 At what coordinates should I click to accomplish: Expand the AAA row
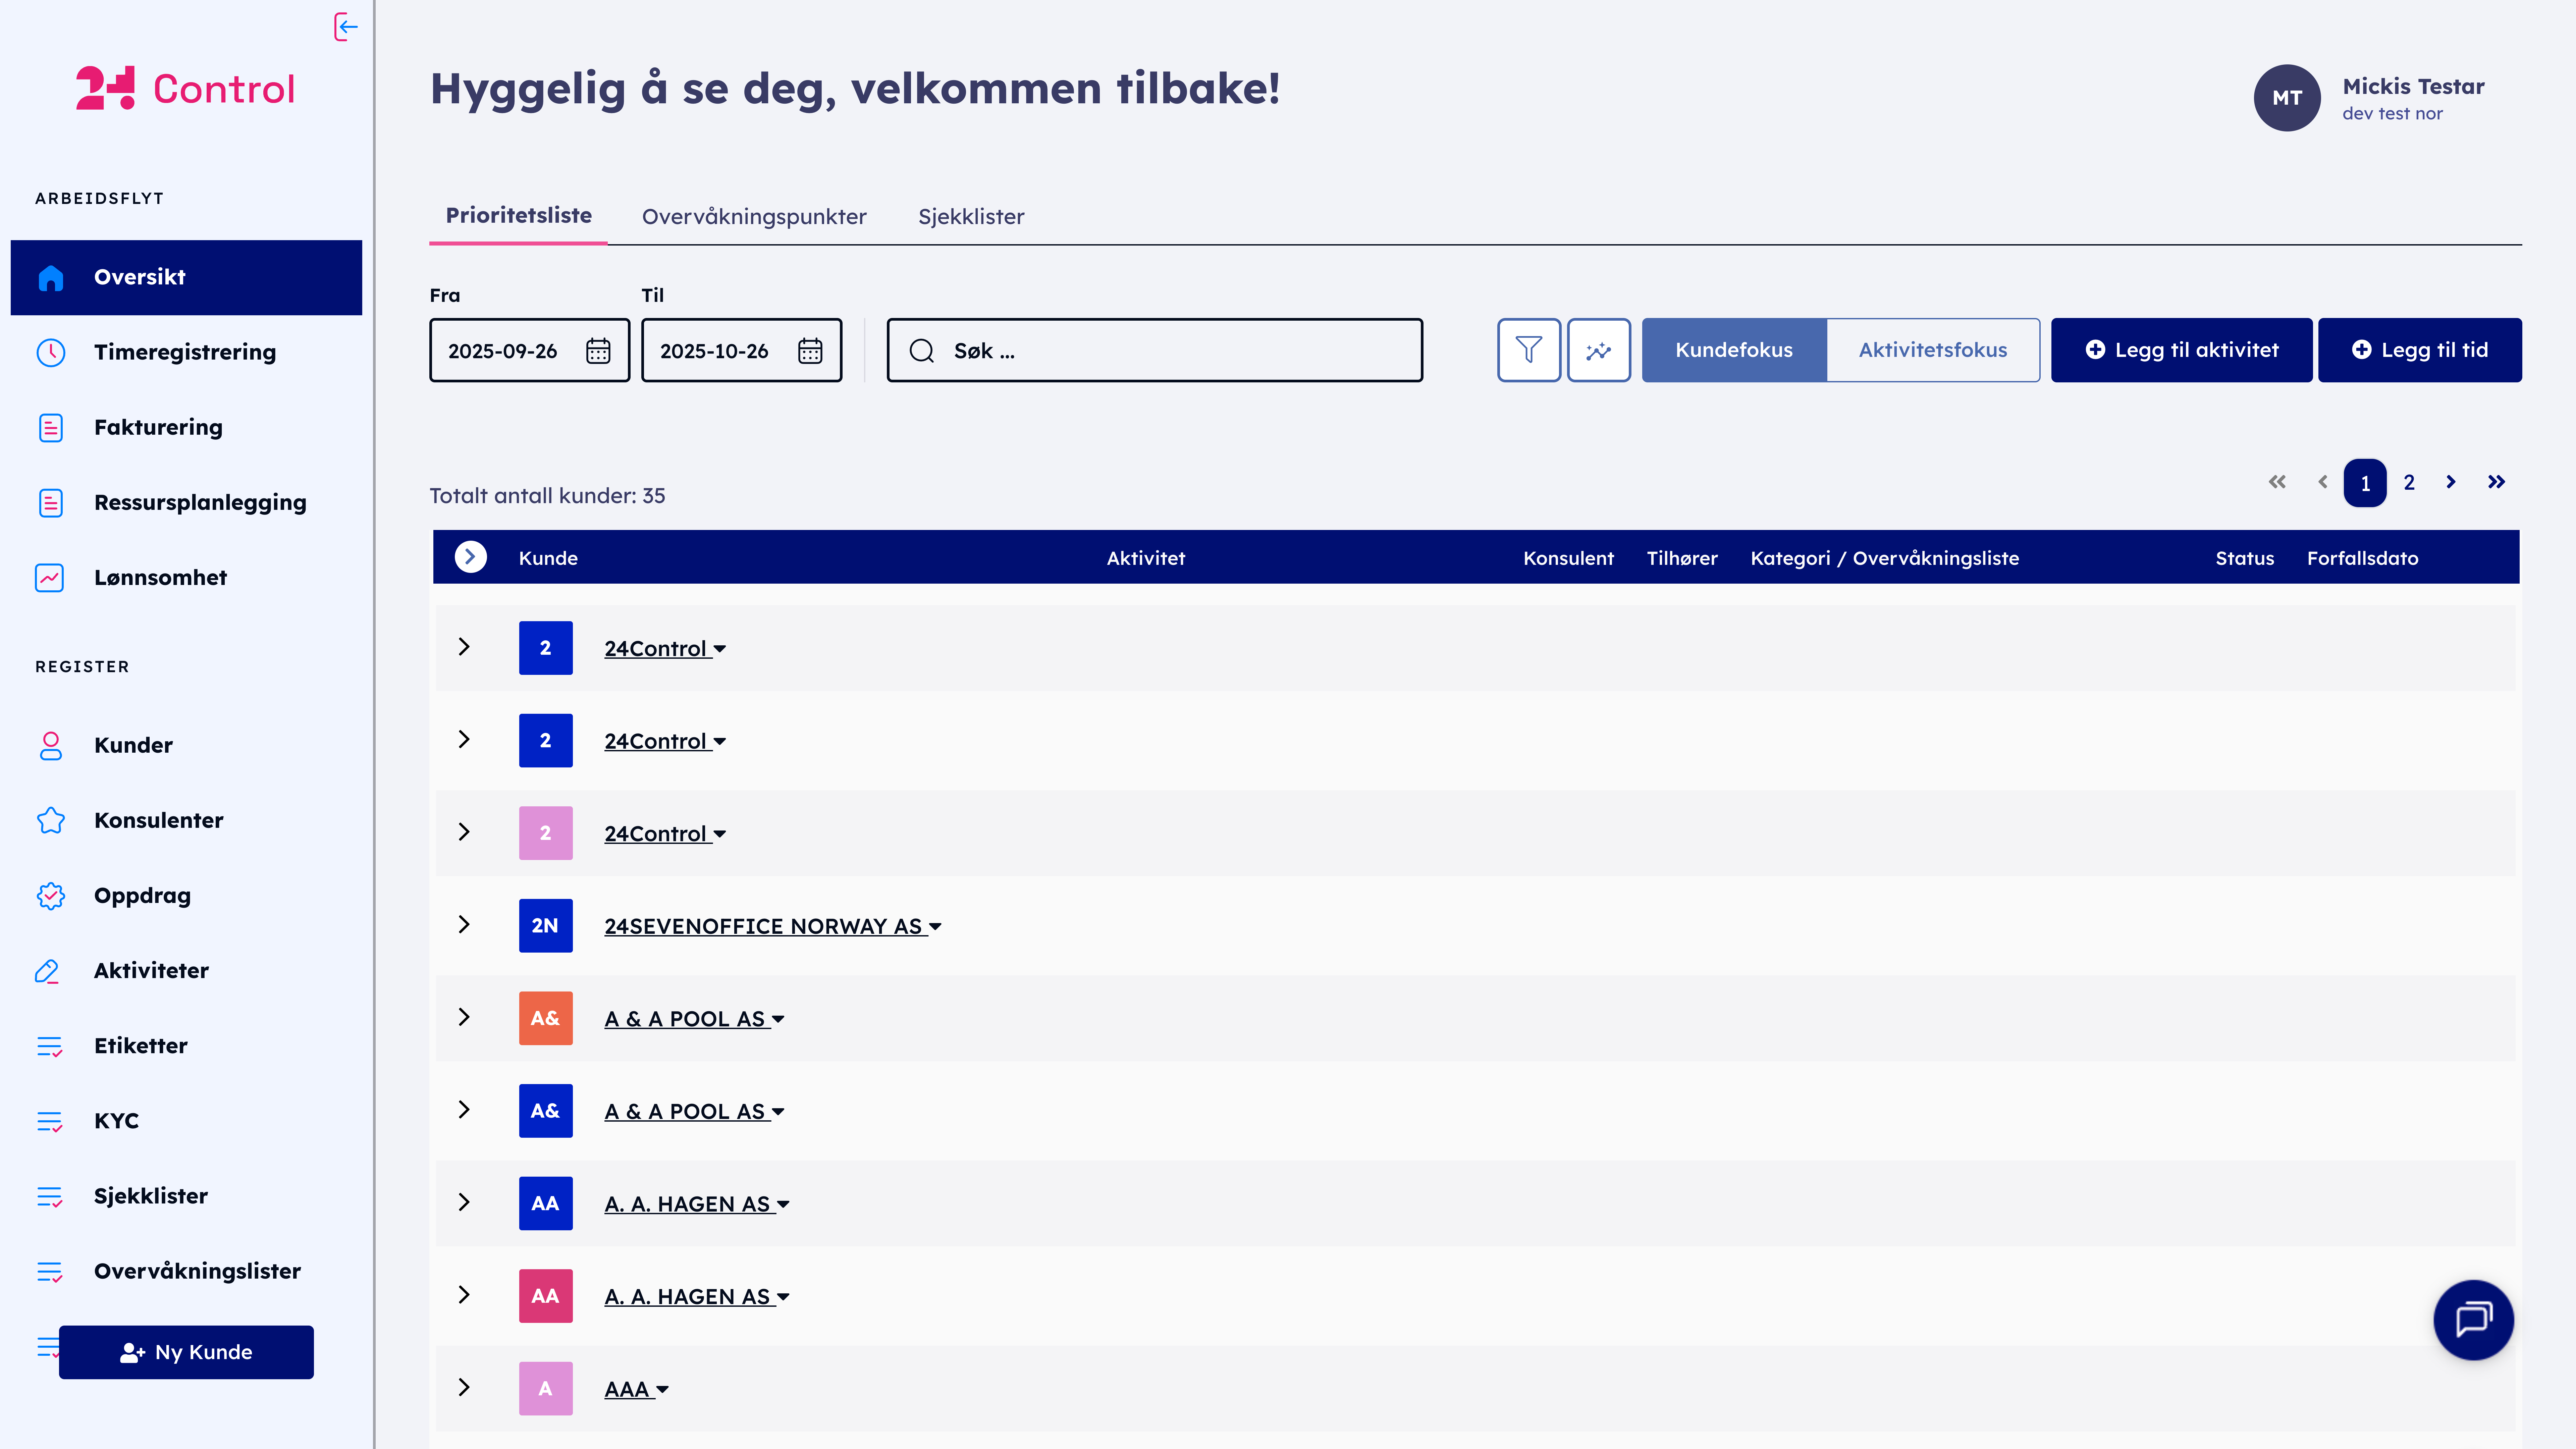[x=464, y=1387]
